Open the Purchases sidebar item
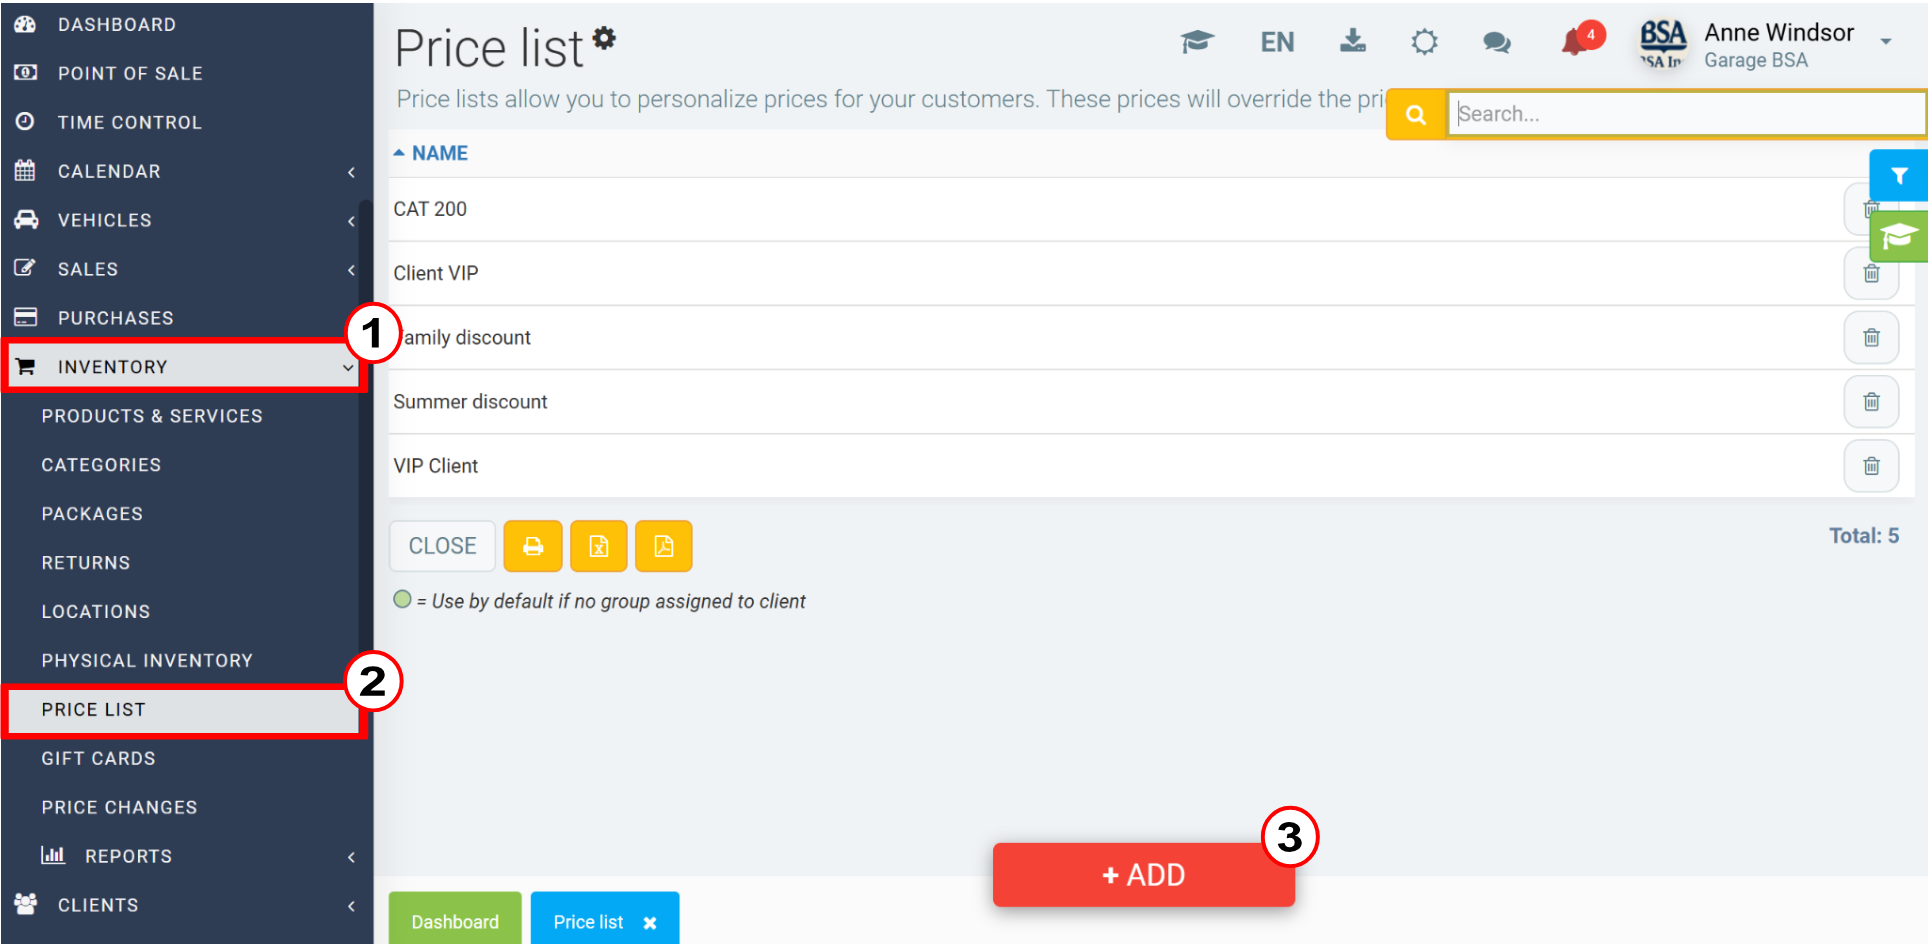 (x=116, y=318)
